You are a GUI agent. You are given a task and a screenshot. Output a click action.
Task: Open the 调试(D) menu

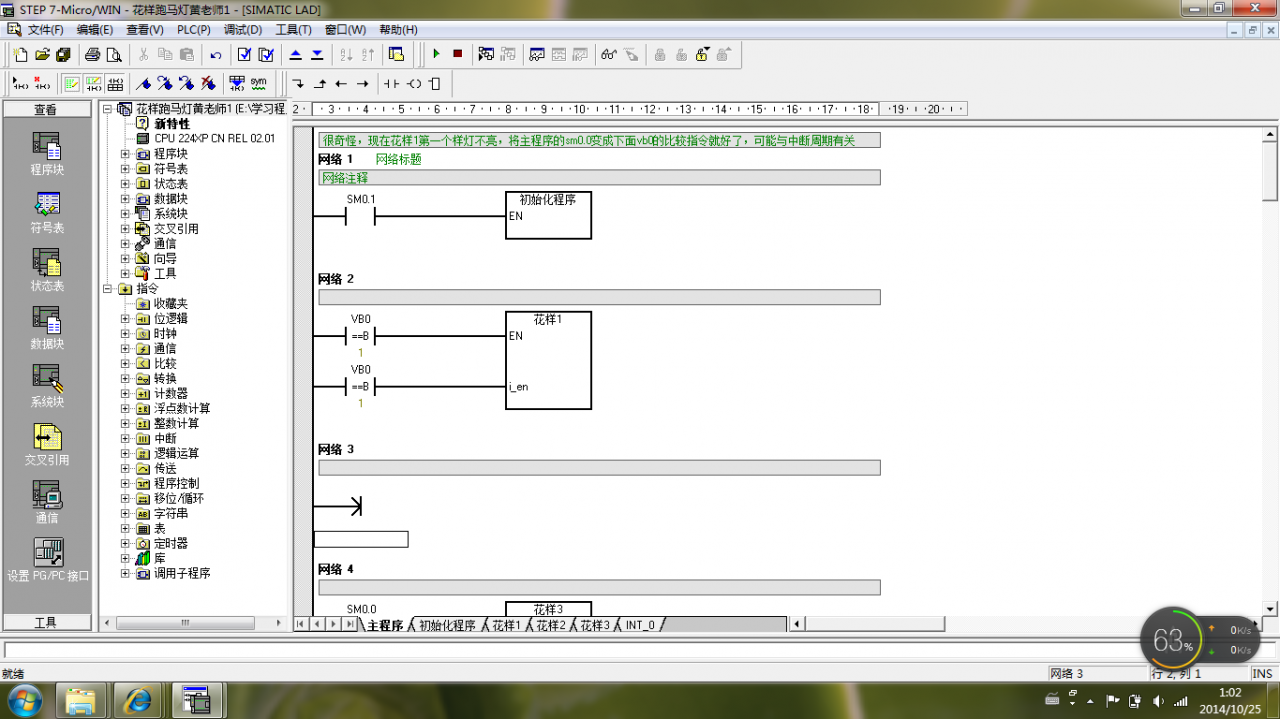pos(243,30)
